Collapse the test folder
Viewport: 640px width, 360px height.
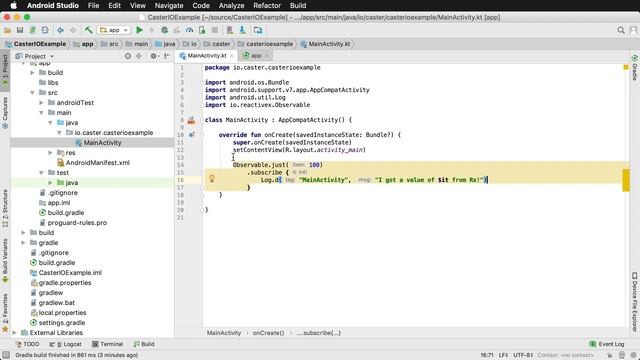pos(41,173)
